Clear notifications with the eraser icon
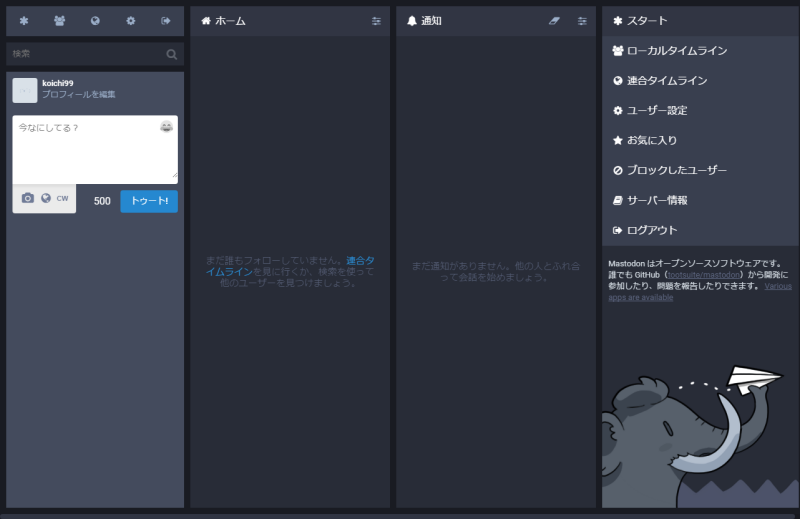The height and width of the screenshot is (519, 800). pyautogui.click(x=554, y=21)
